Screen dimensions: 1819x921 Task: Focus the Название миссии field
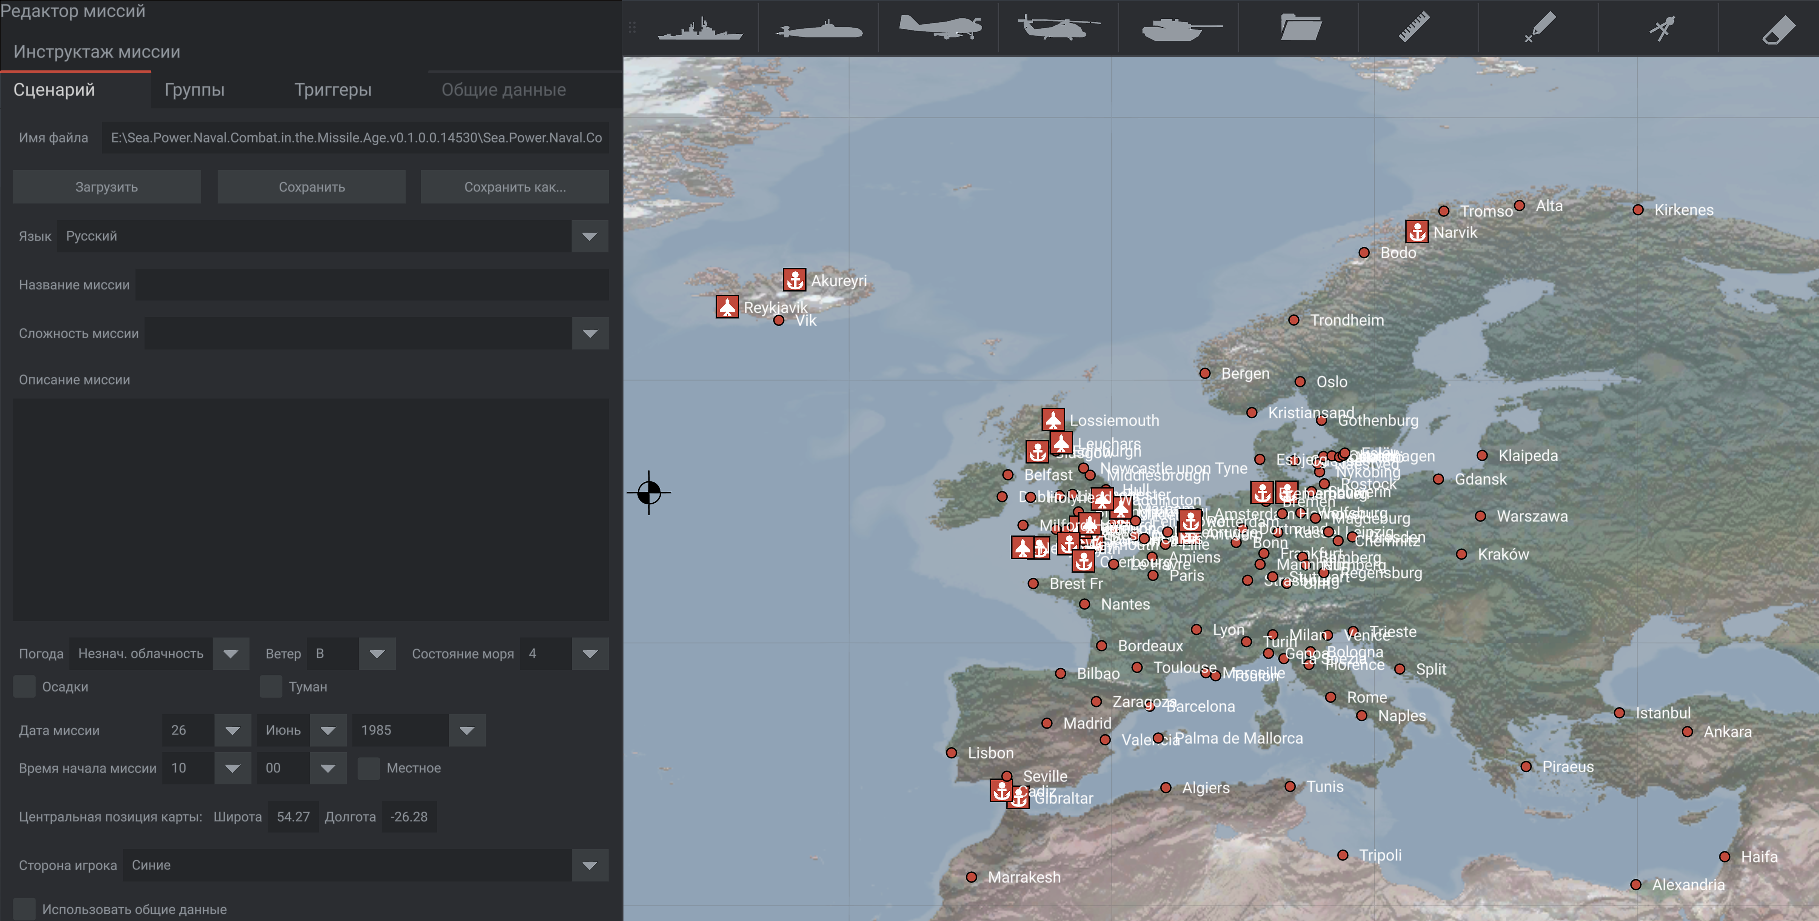(x=372, y=285)
